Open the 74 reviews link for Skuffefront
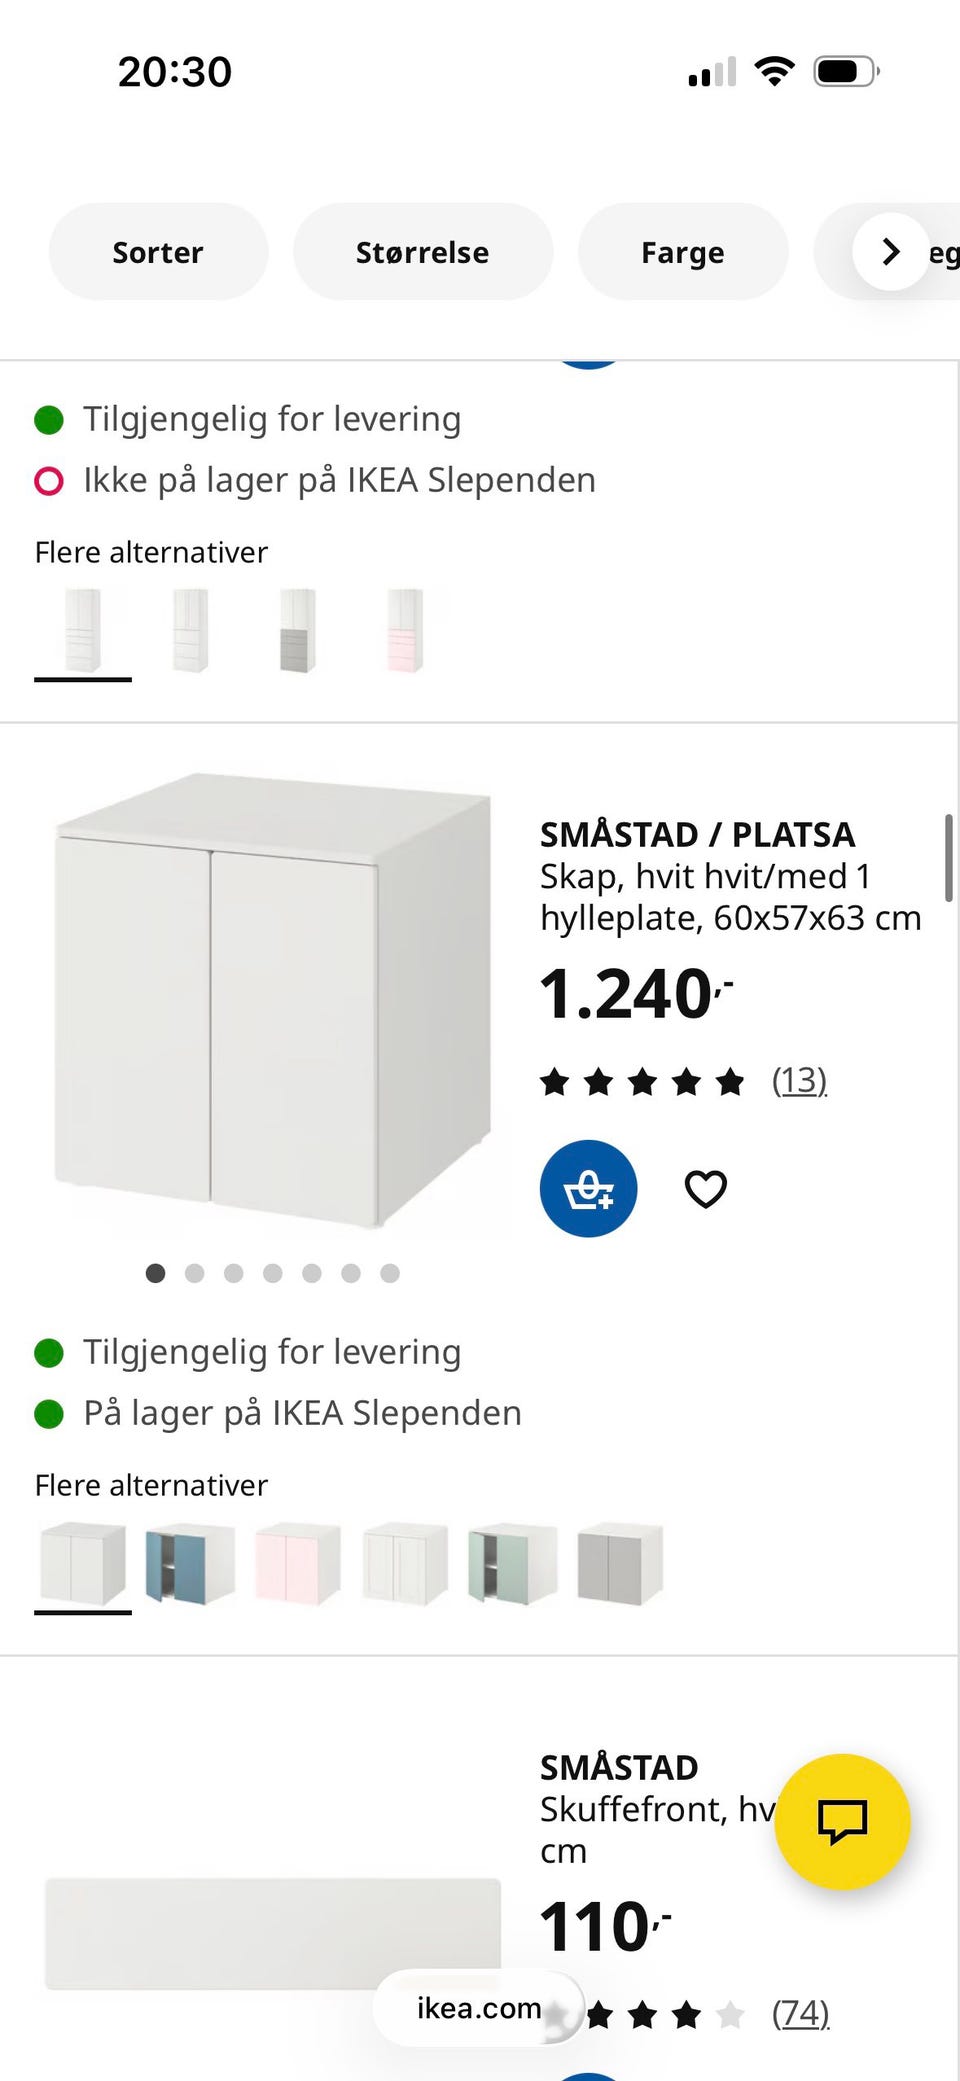 point(801,2013)
